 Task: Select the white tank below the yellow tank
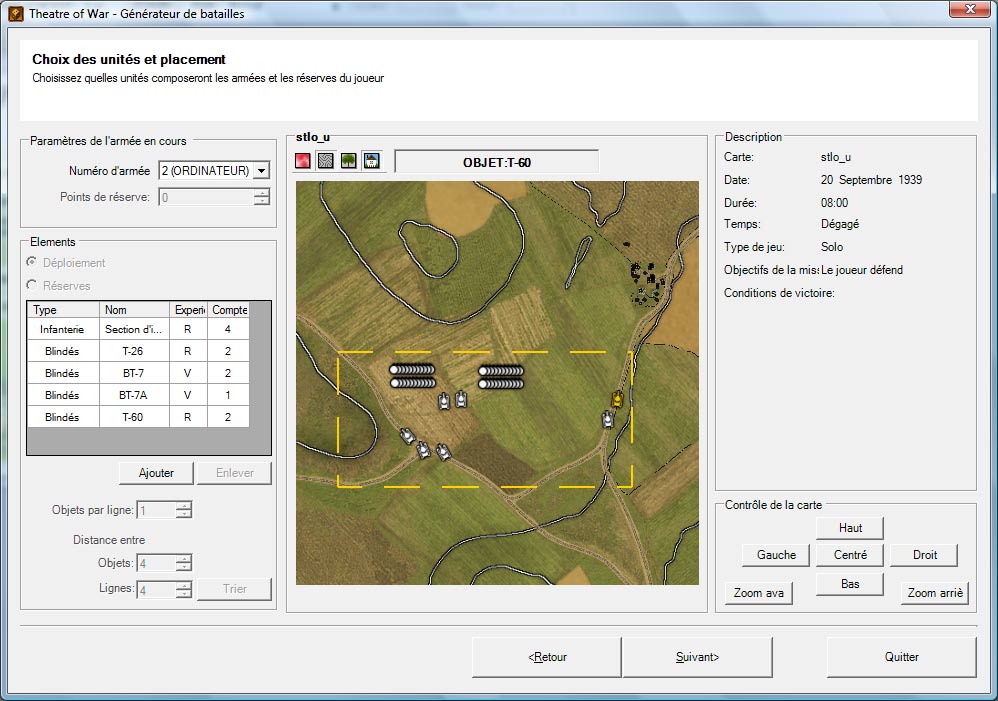click(x=608, y=420)
